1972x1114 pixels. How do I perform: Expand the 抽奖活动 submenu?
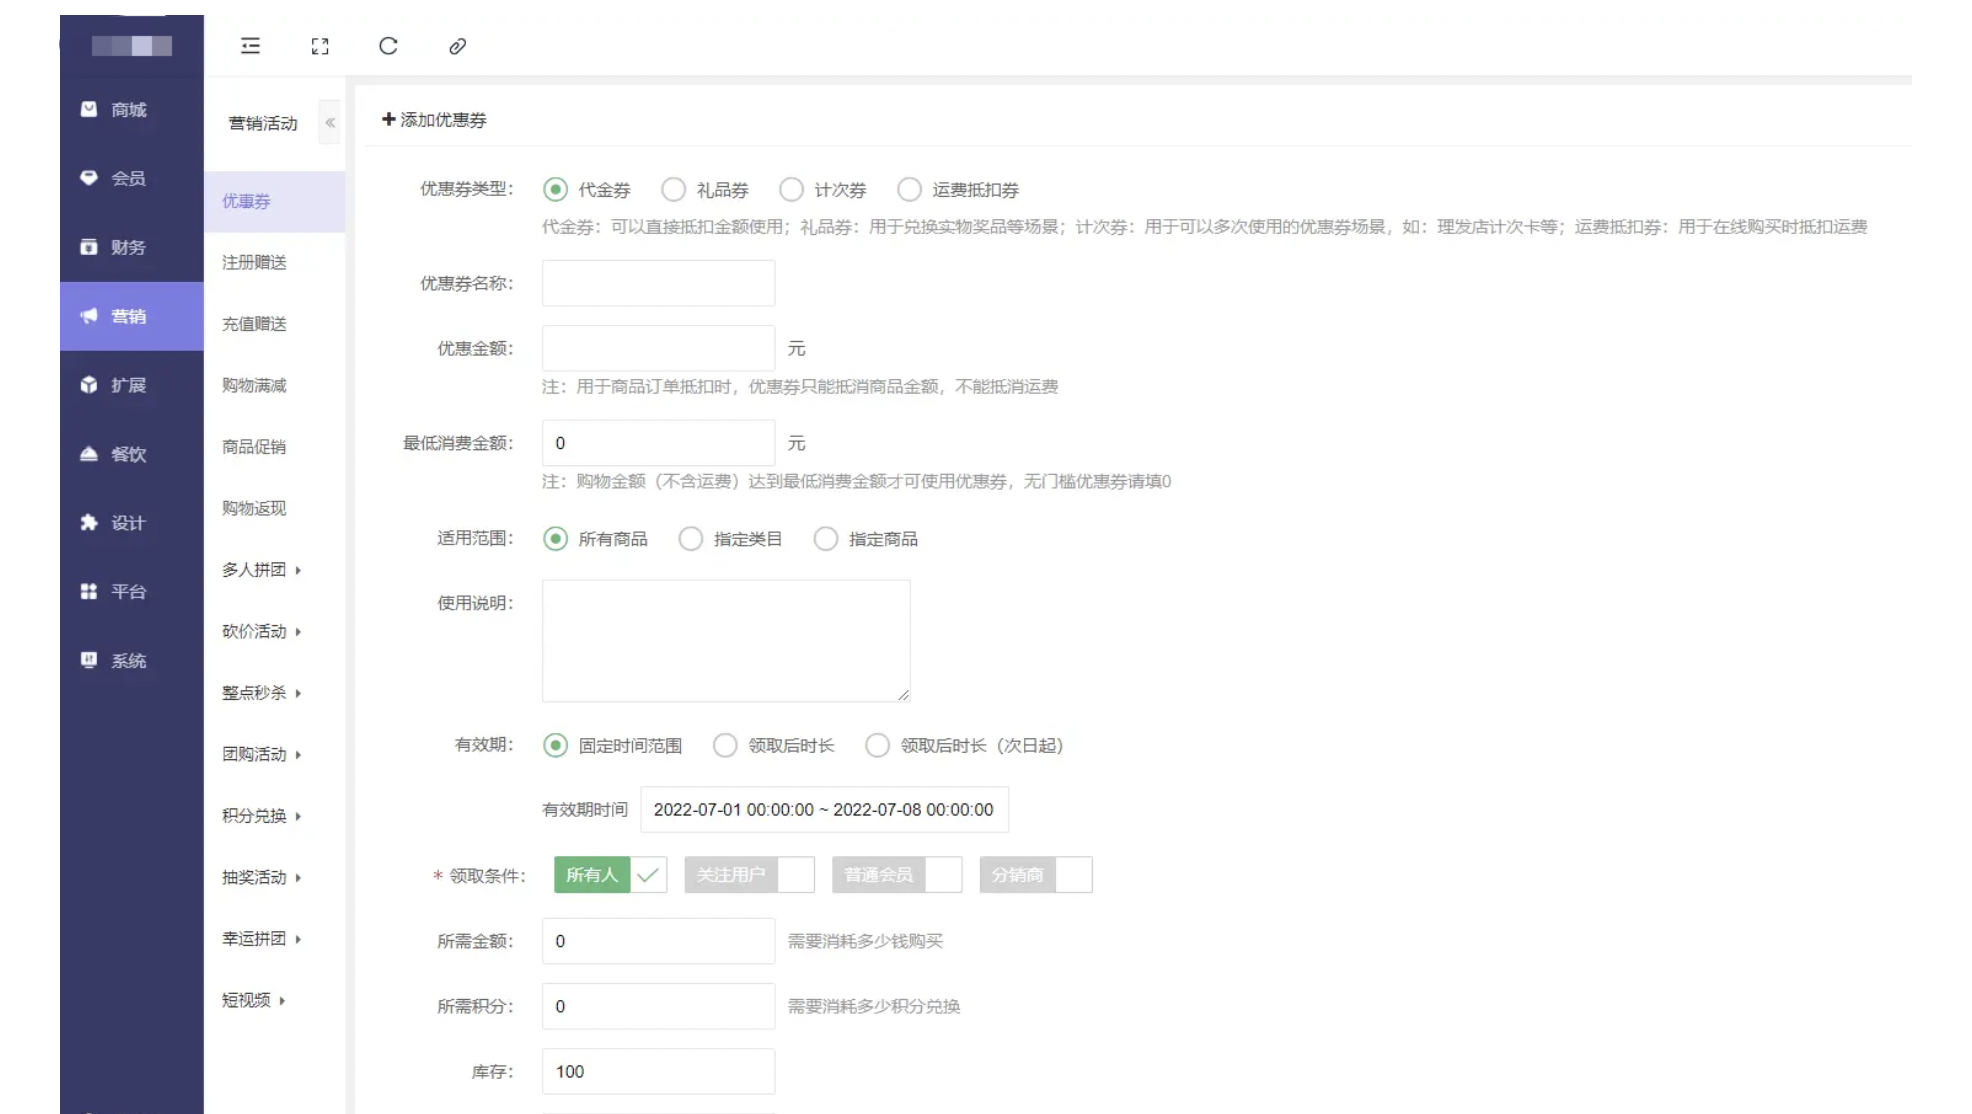(x=262, y=877)
